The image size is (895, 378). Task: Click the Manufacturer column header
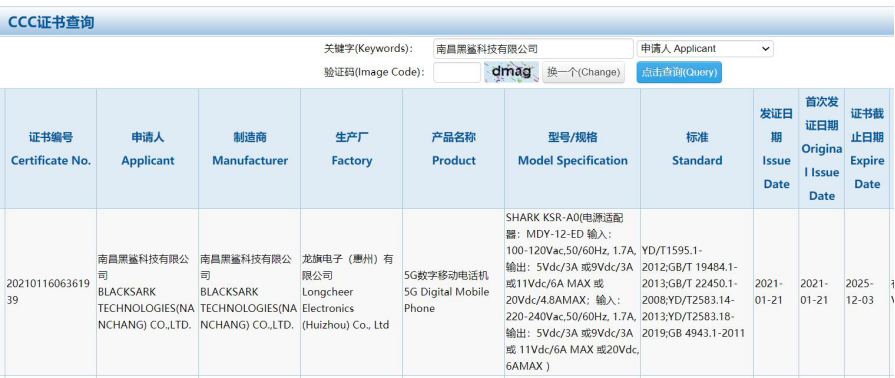pyautogui.click(x=249, y=149)
